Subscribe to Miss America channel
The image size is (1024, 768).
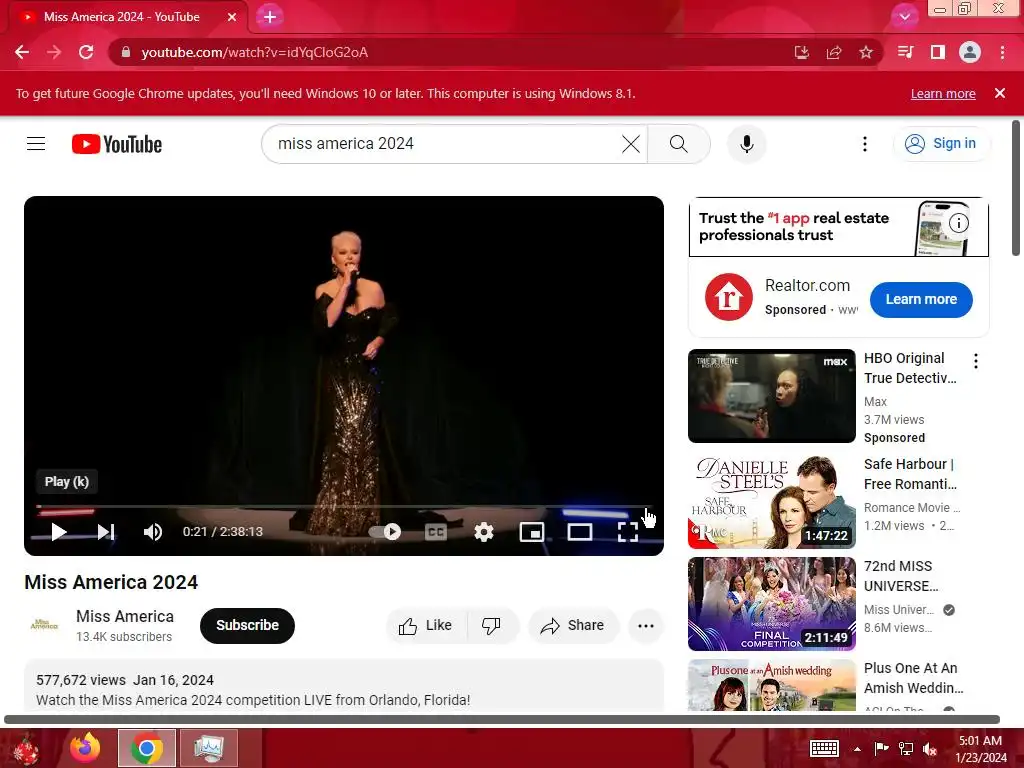pyautogui.click(x=248, y=626)
